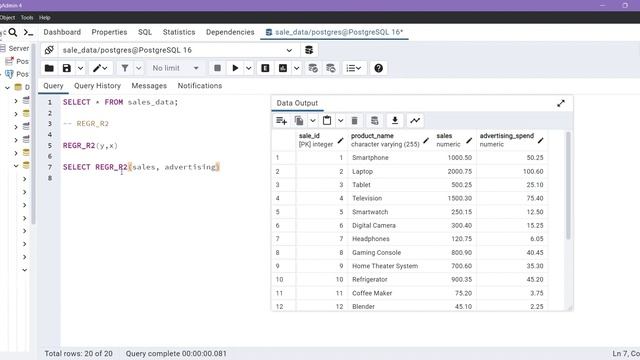
Task: Open the Copy options dropdown arrow
Action: click(313, 120)
